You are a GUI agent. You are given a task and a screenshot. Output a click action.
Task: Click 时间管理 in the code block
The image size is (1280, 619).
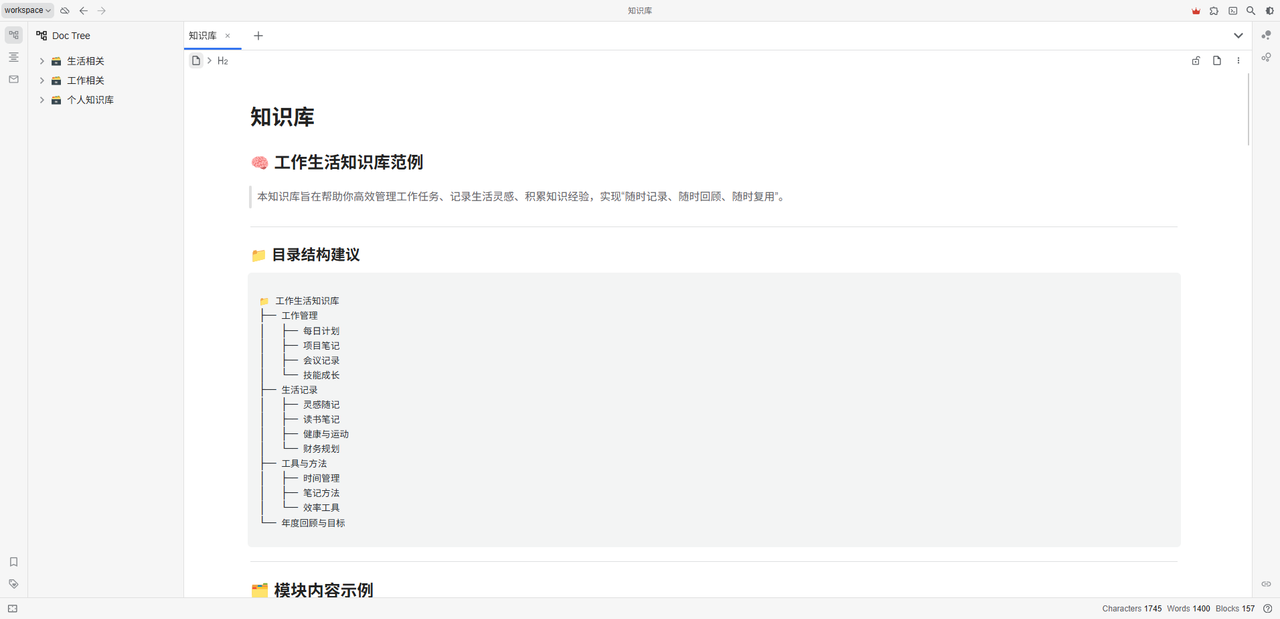321,479
